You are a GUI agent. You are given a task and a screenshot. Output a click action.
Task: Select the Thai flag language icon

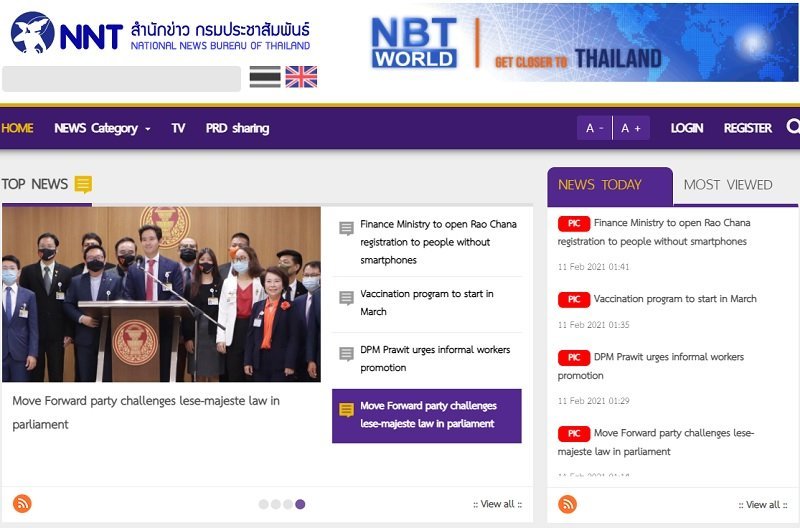pyautogui.click(x=265, y=77)
